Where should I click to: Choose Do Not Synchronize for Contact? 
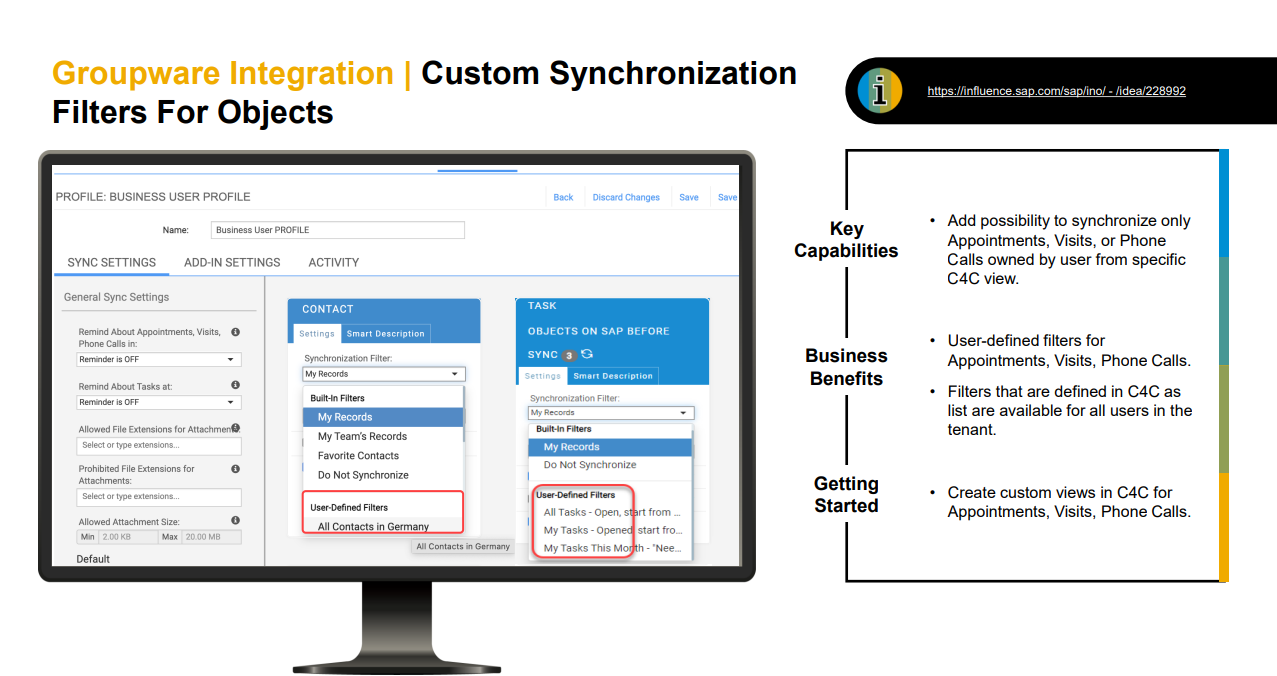[383, 475]
